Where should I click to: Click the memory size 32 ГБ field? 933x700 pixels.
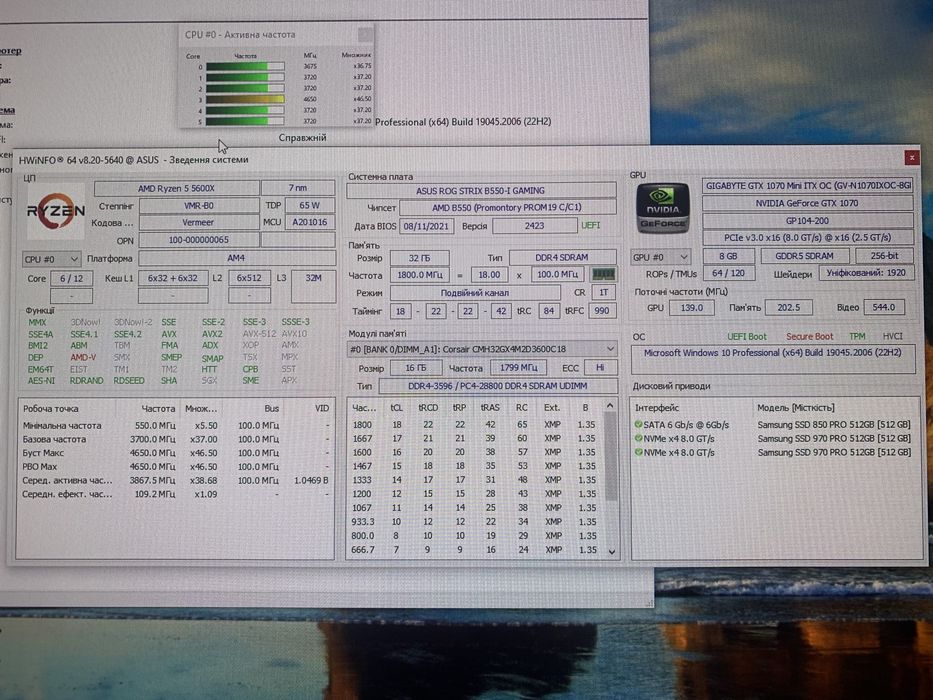[419, 258]
